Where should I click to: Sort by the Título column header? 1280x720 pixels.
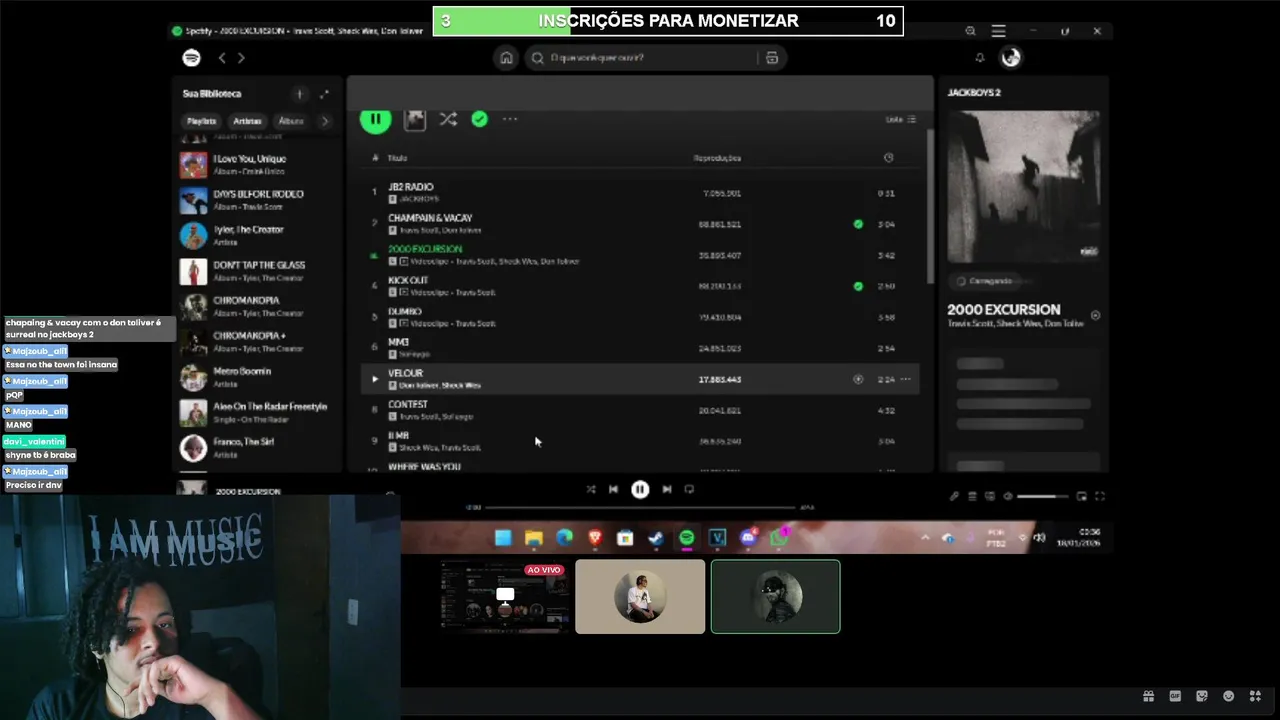coord(398,158)
